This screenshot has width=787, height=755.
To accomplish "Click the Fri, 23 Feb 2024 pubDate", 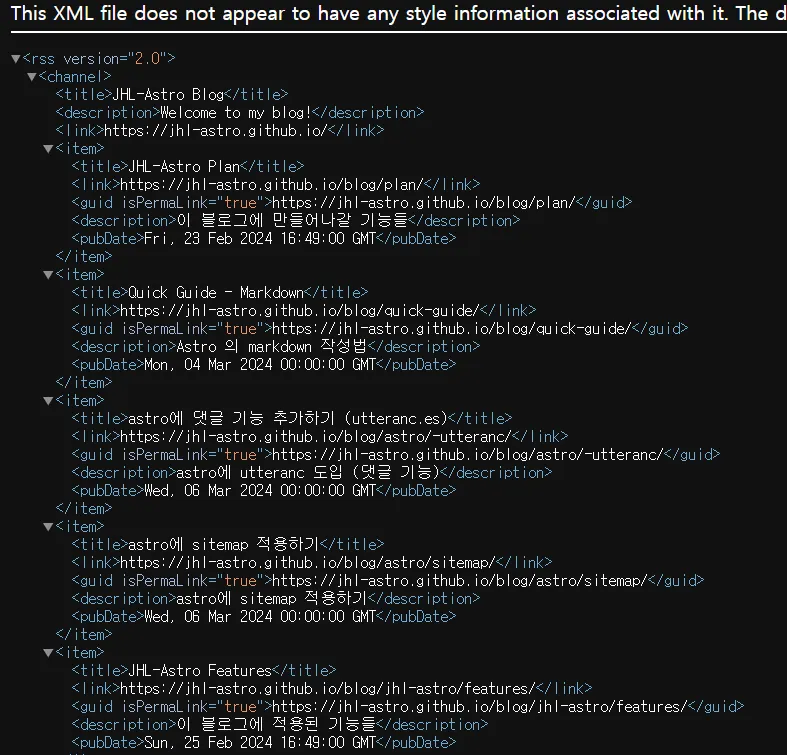I will [260, 238].
